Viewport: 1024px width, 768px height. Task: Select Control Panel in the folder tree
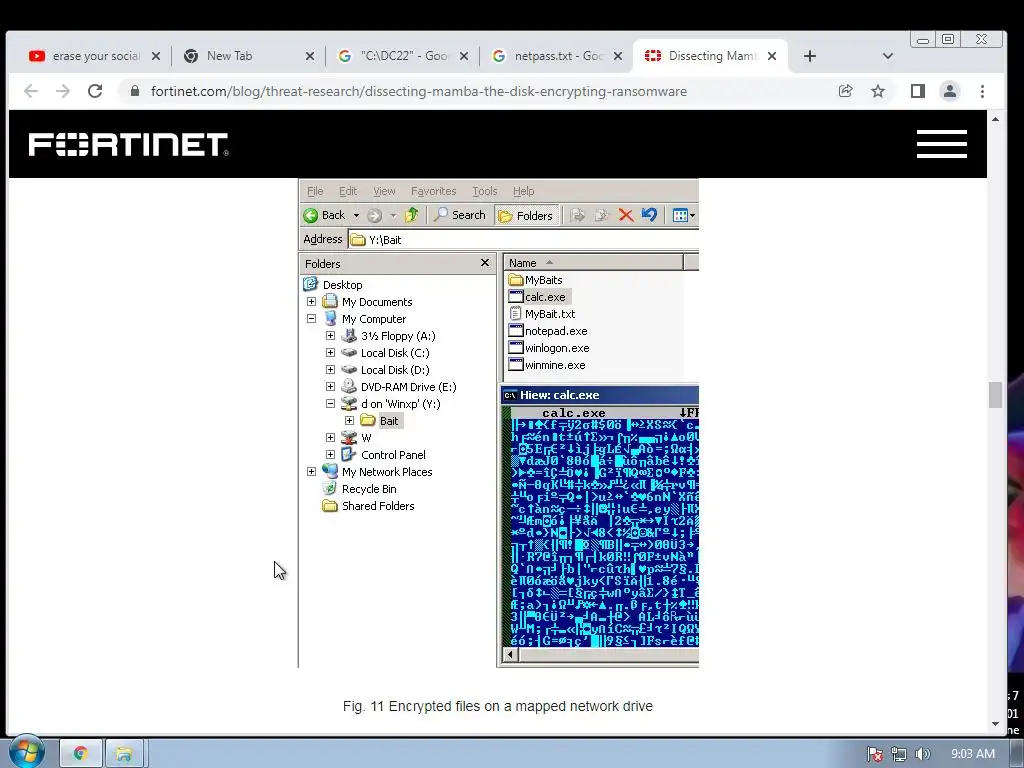click(x=384, y=455)
